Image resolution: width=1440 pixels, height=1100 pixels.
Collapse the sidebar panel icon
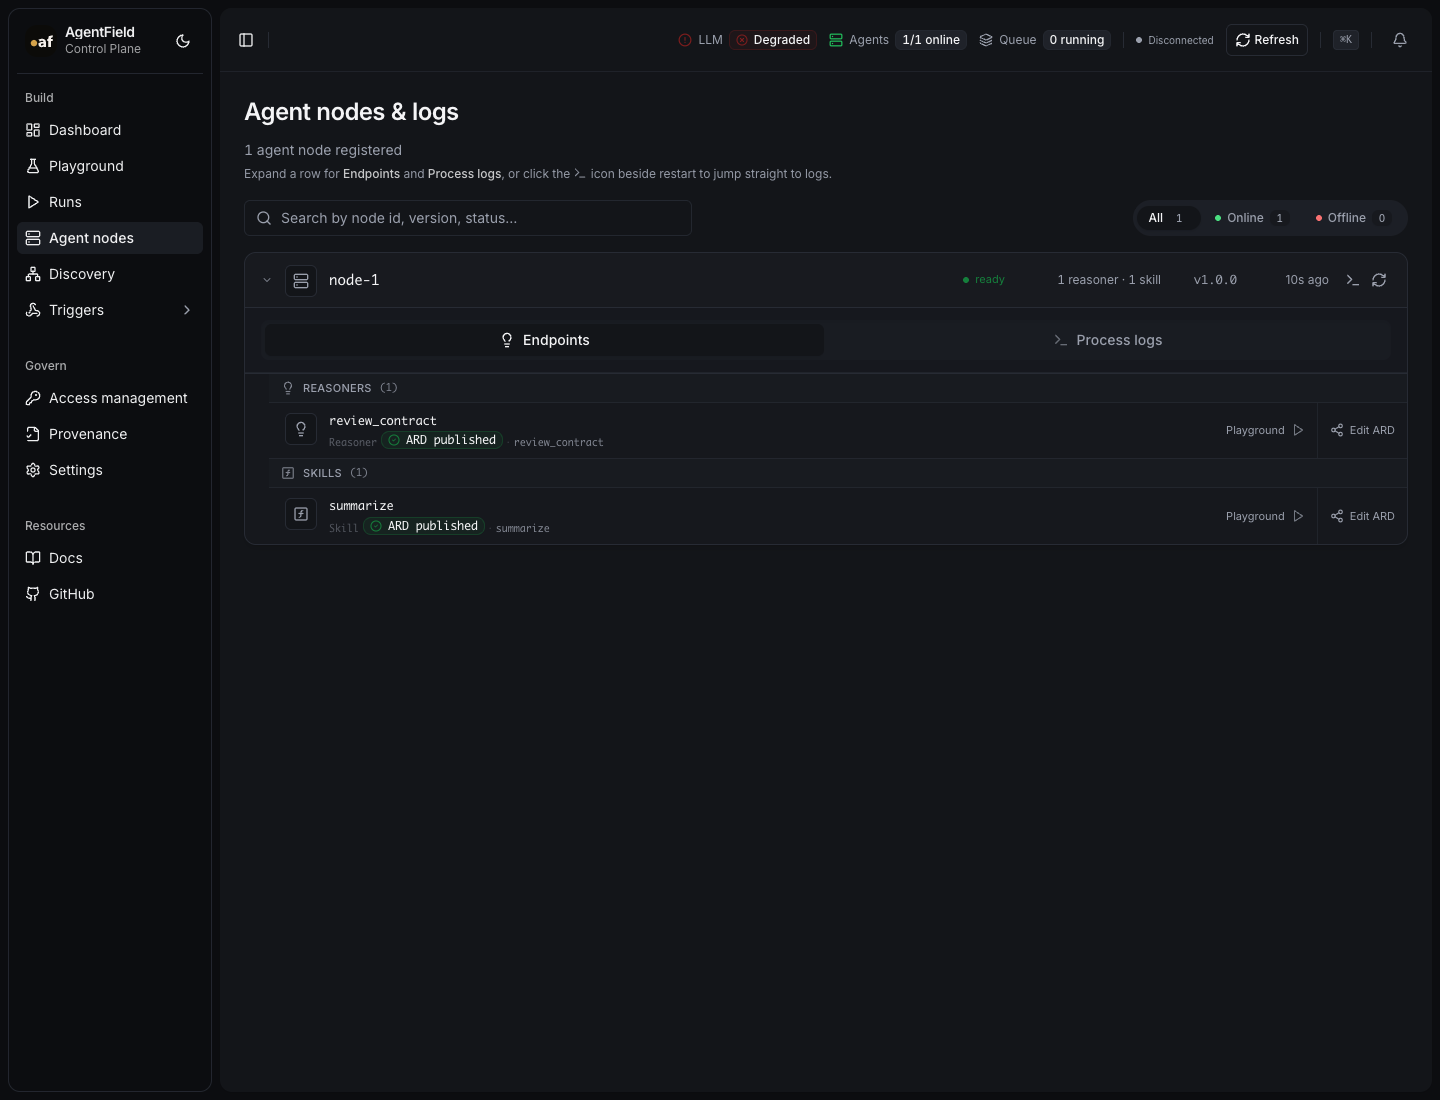pos(246,40)
